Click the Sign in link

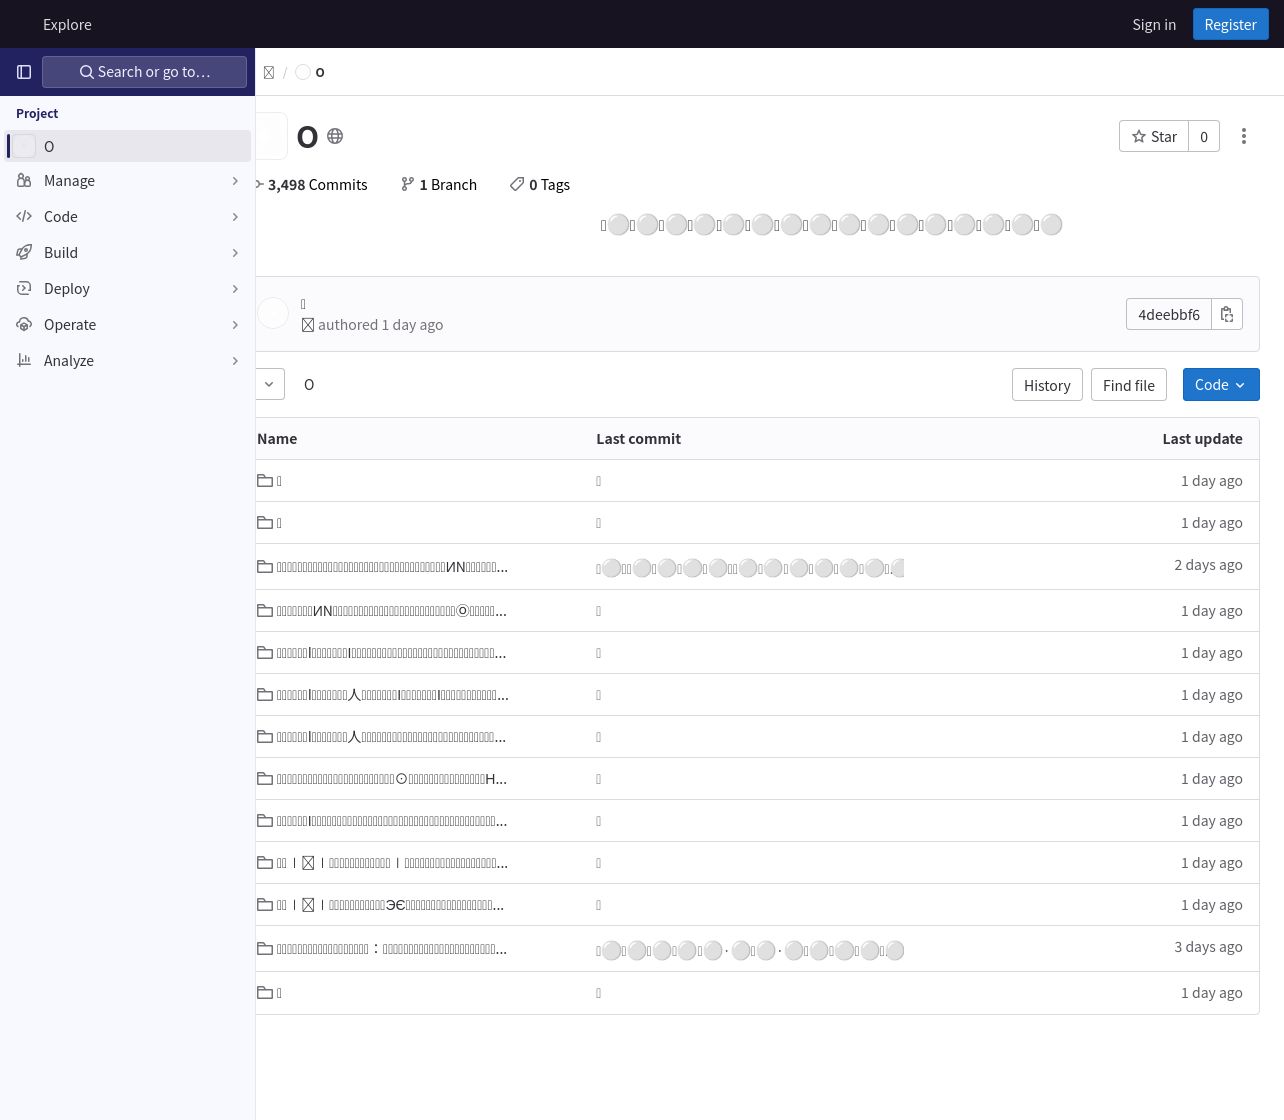[x=1154, y=24]
